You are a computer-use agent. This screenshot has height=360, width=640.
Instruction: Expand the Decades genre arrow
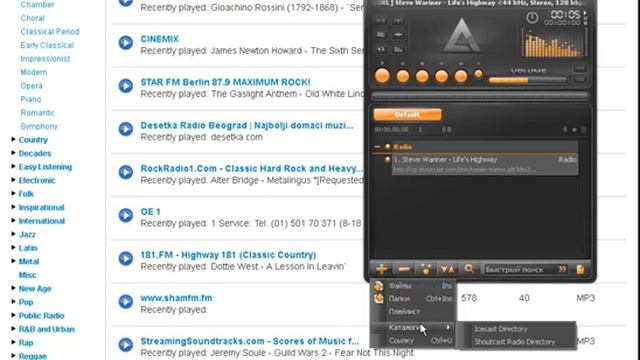(x=13, y=153)
